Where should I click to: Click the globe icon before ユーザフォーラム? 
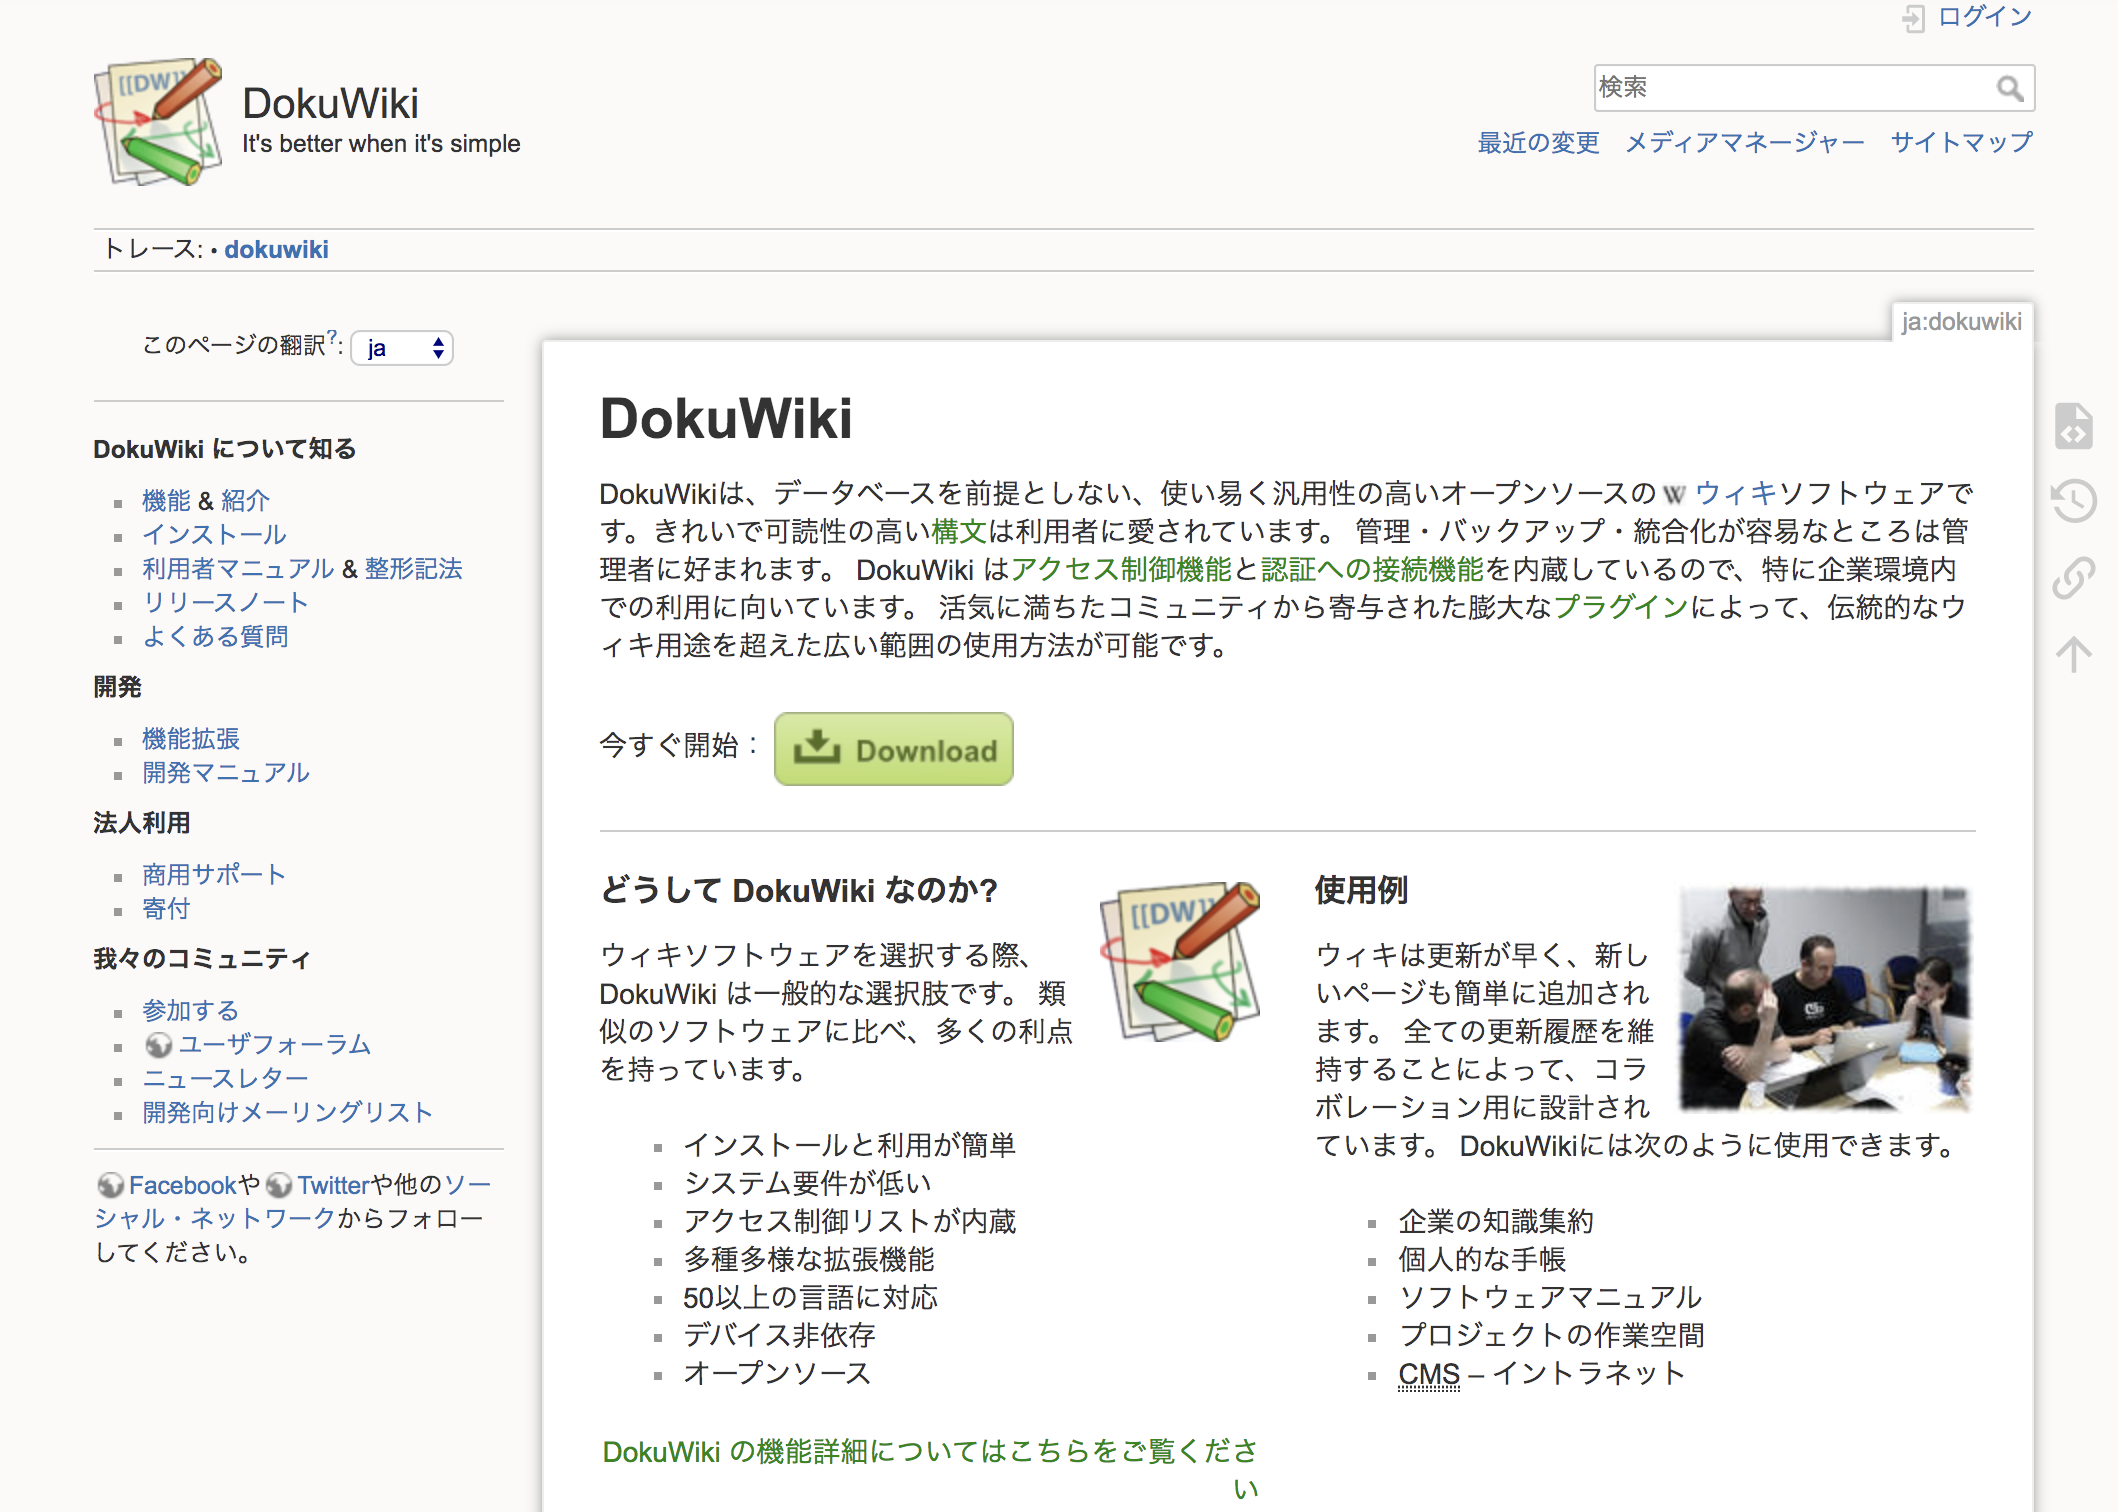click(x=158, y=1045)
